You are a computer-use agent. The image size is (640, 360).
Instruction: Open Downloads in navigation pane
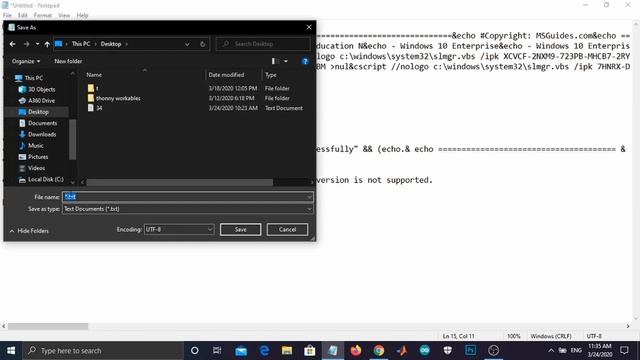pos(37,134)
